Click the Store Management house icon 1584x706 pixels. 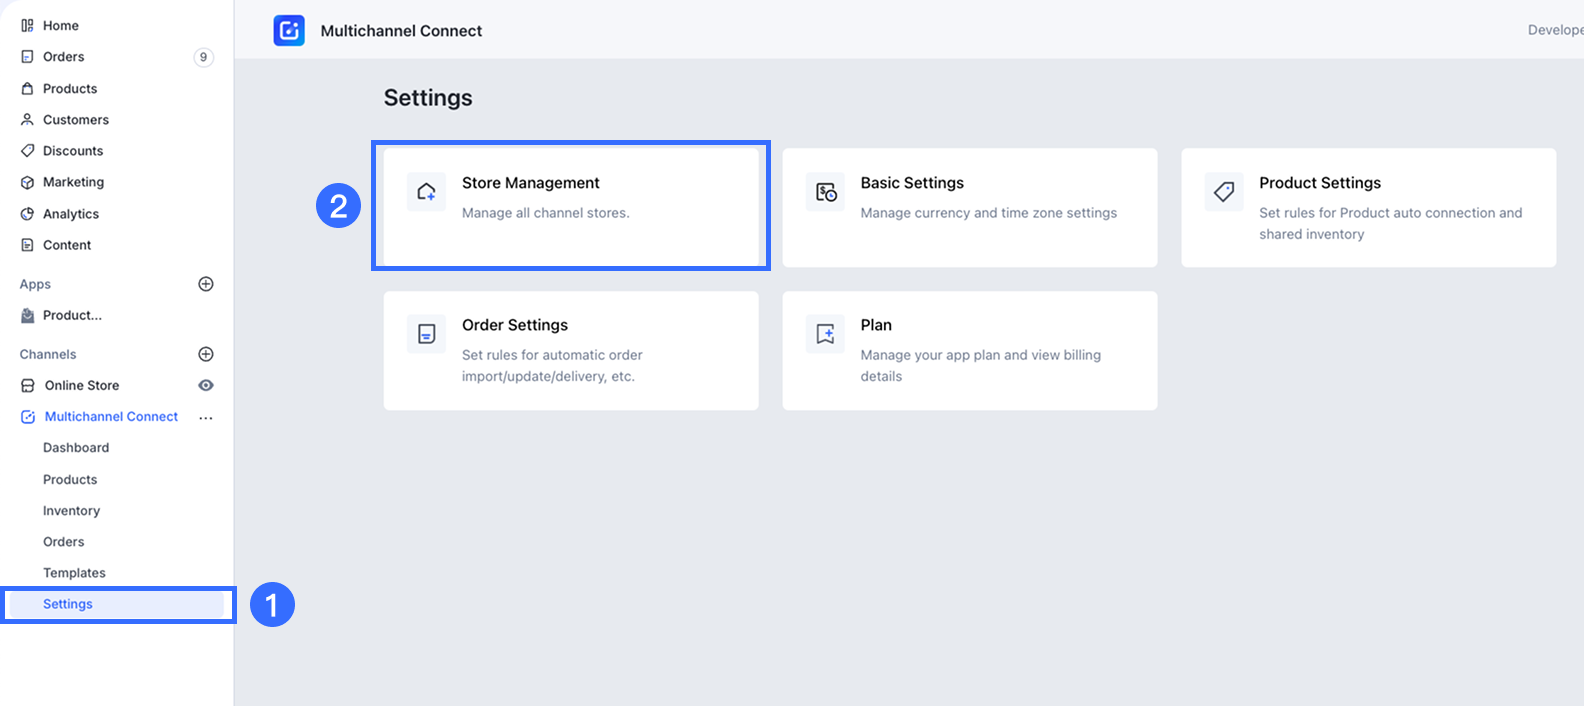(427, 192)
